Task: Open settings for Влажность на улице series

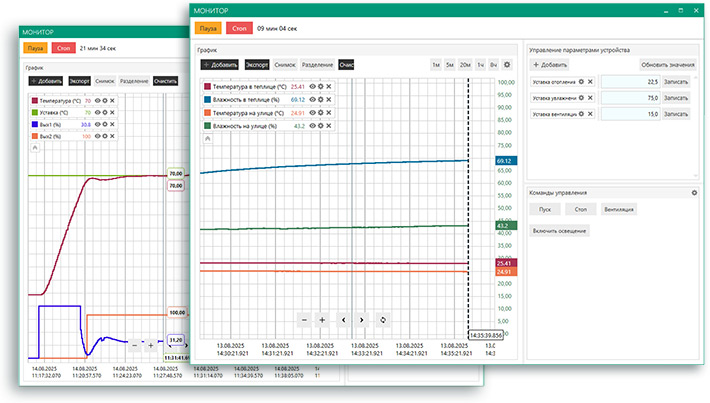Action: click(x=321, y=126)
